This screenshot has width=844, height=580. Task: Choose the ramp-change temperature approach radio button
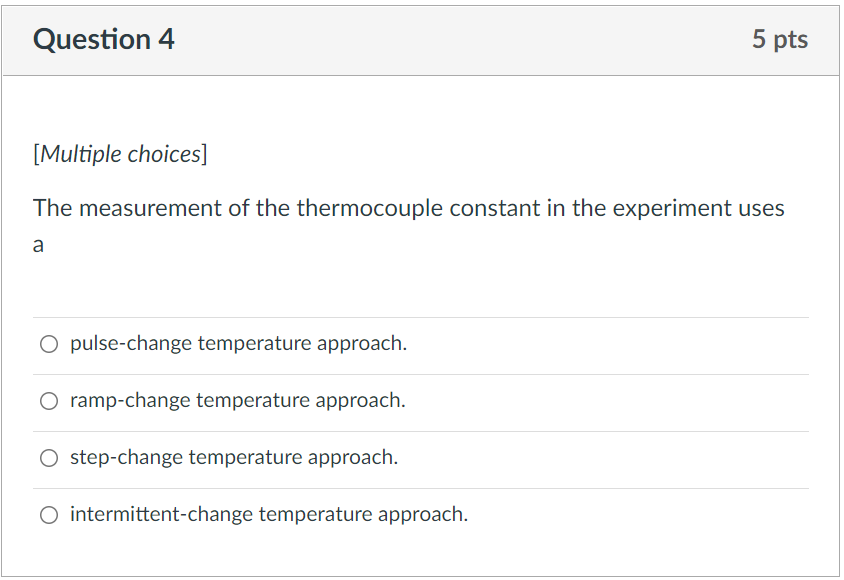pos(49,401)
